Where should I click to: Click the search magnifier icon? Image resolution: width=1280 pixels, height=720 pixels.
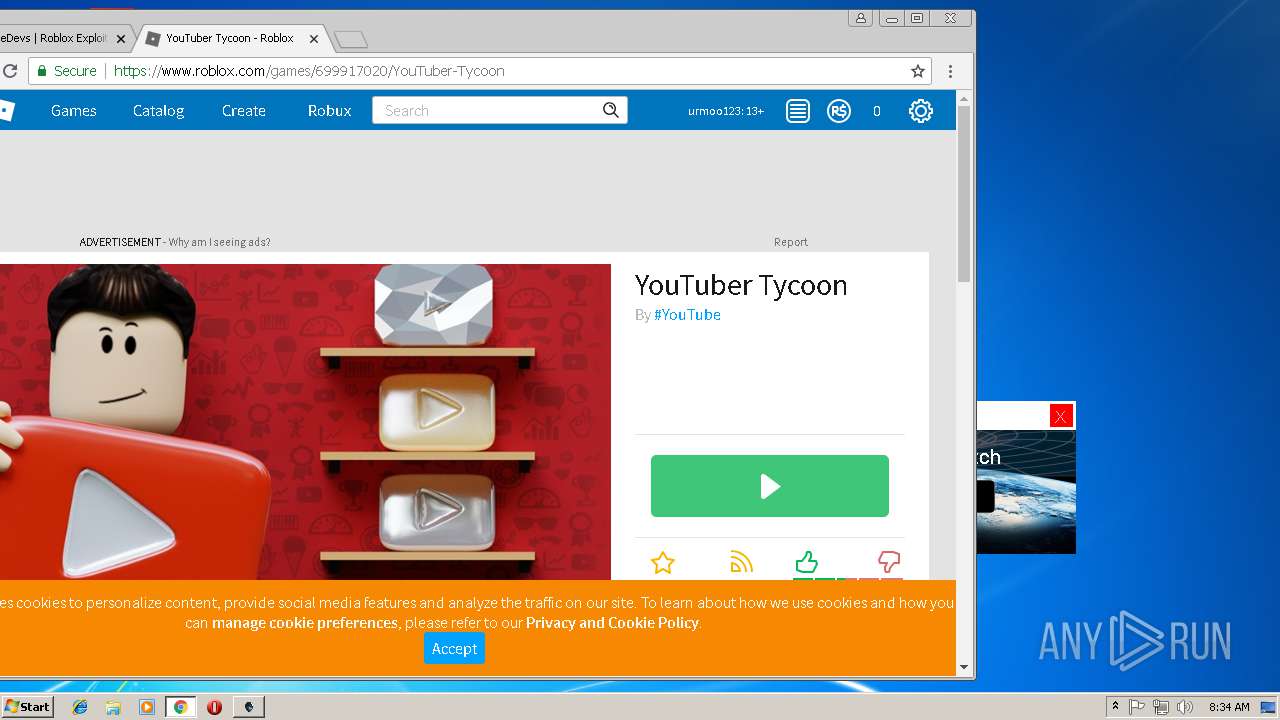pos(611,110)
